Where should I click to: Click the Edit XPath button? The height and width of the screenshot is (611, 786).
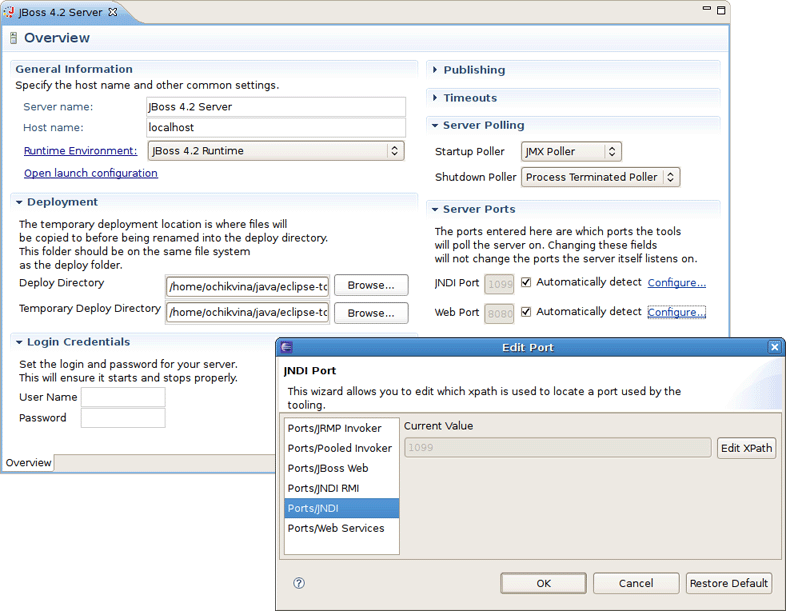(x=746, y=448)
